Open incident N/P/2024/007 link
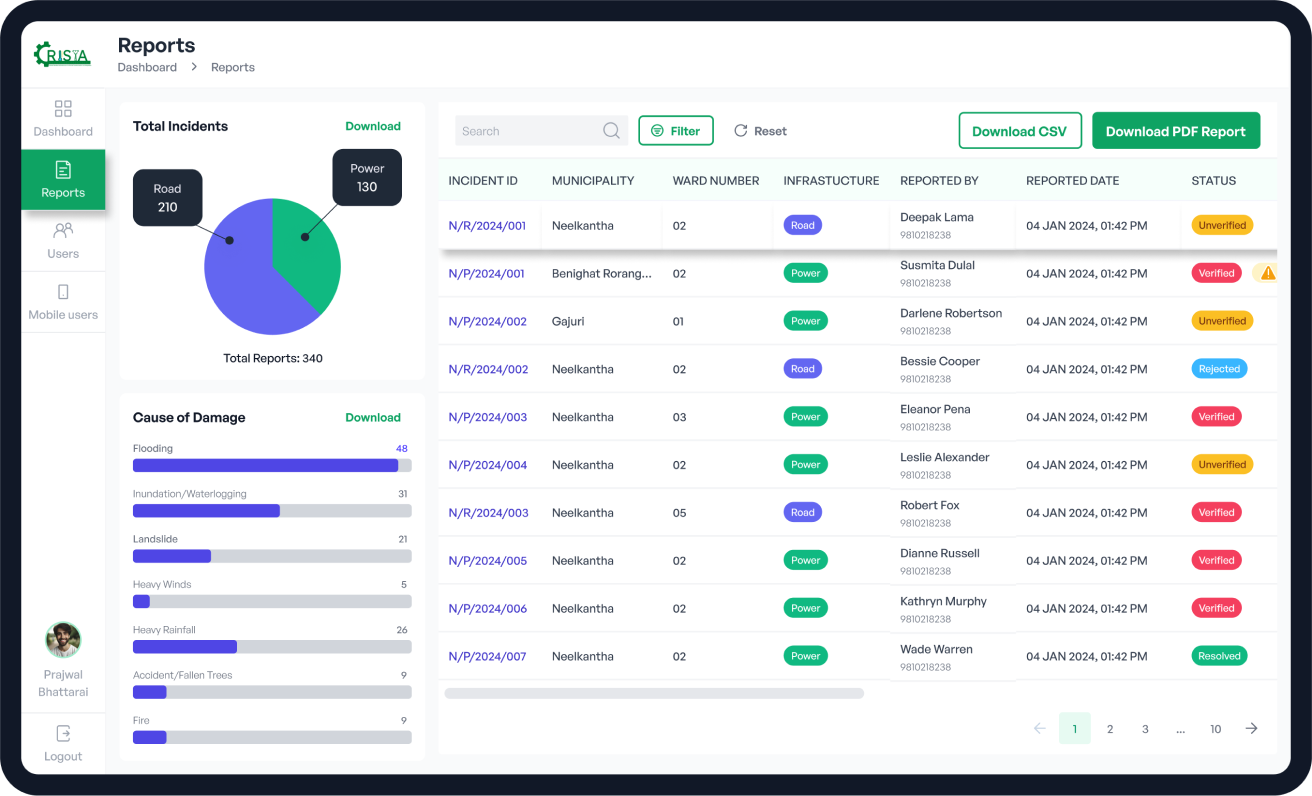This screenshot has width=1312, height=796. (487, 656)
